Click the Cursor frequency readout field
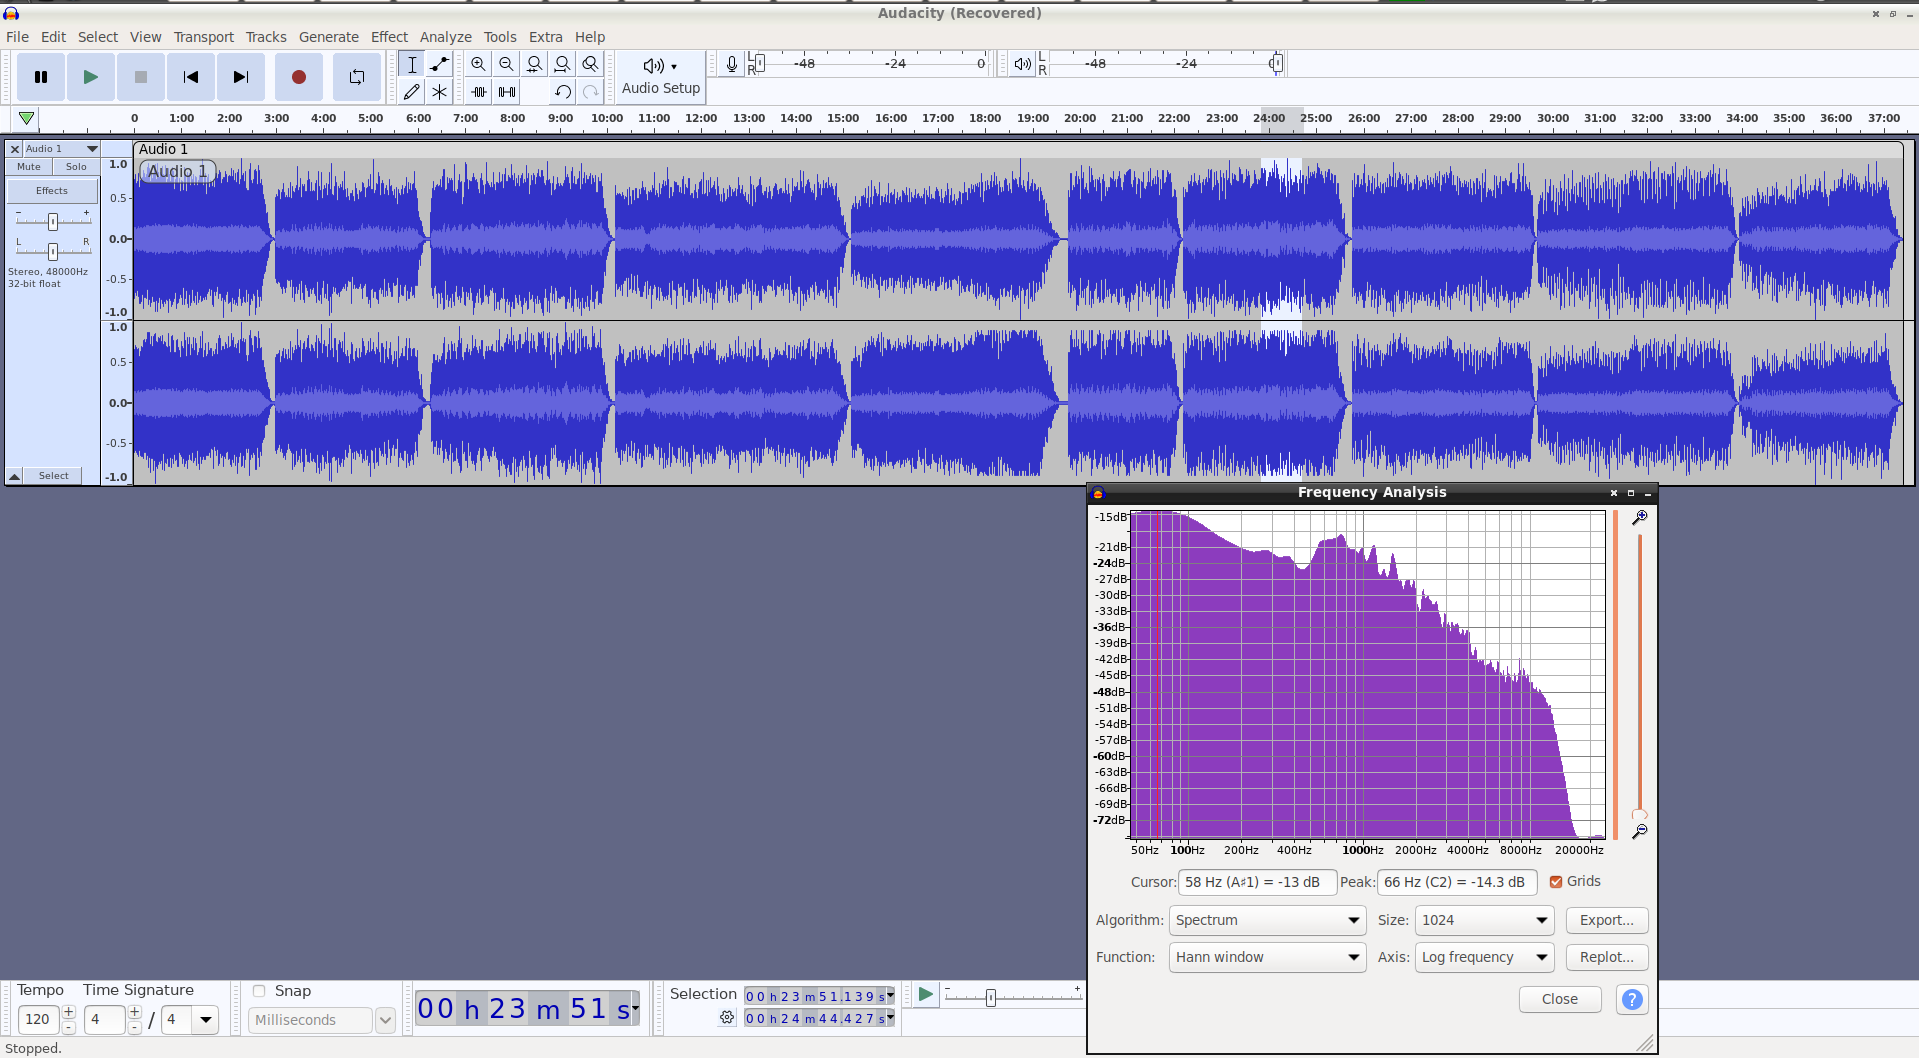1919x1058 pixels. point(1257,882)
